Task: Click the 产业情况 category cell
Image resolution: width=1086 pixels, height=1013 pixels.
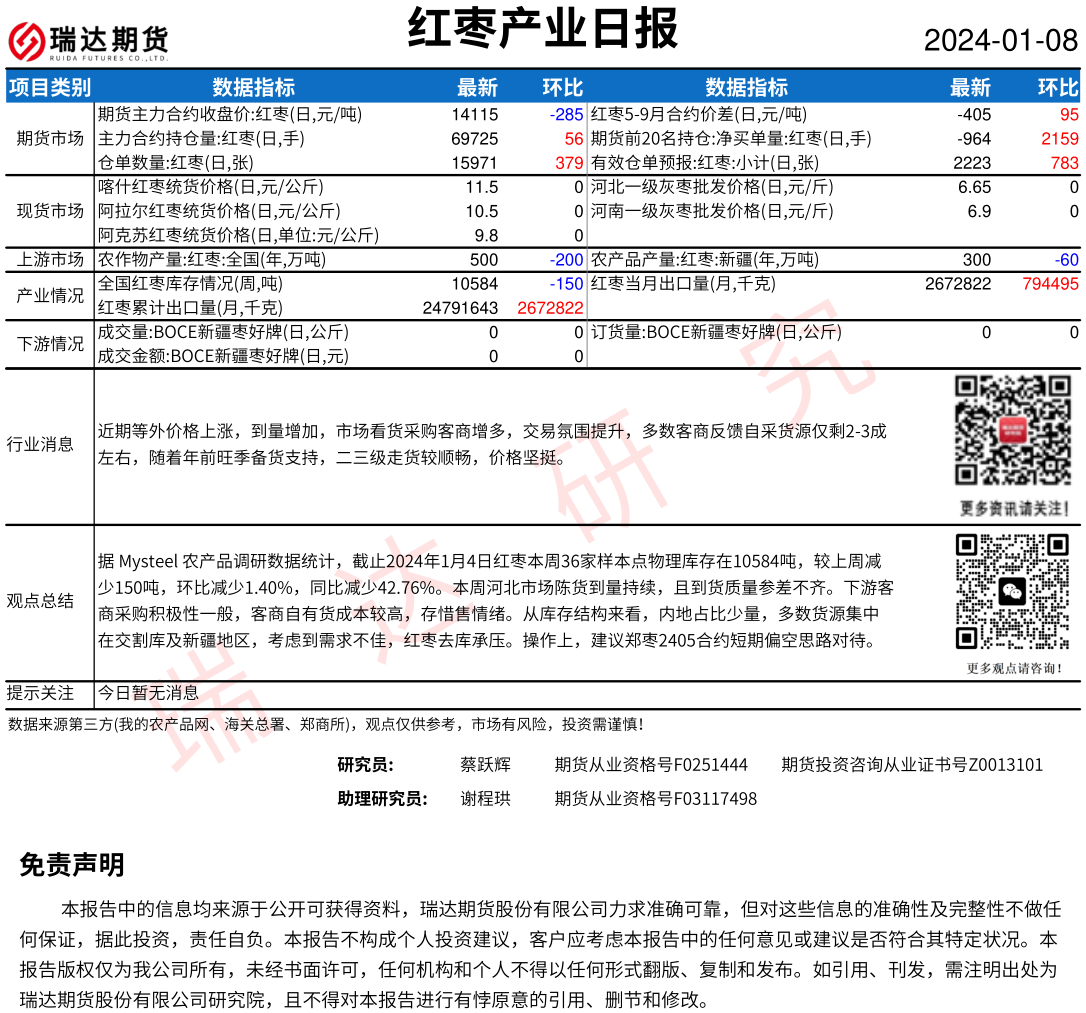Action: [49, 296]
